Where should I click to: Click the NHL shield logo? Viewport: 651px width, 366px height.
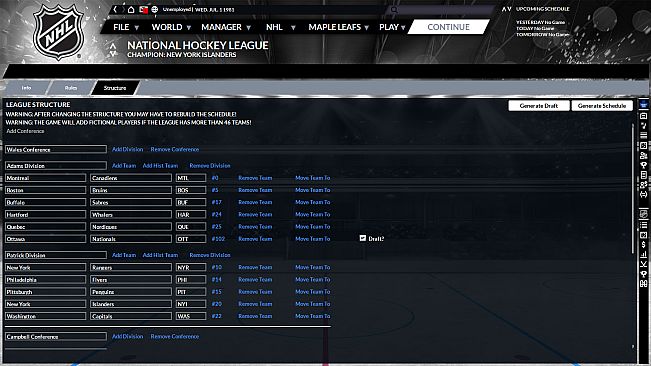tap(59, 32)
